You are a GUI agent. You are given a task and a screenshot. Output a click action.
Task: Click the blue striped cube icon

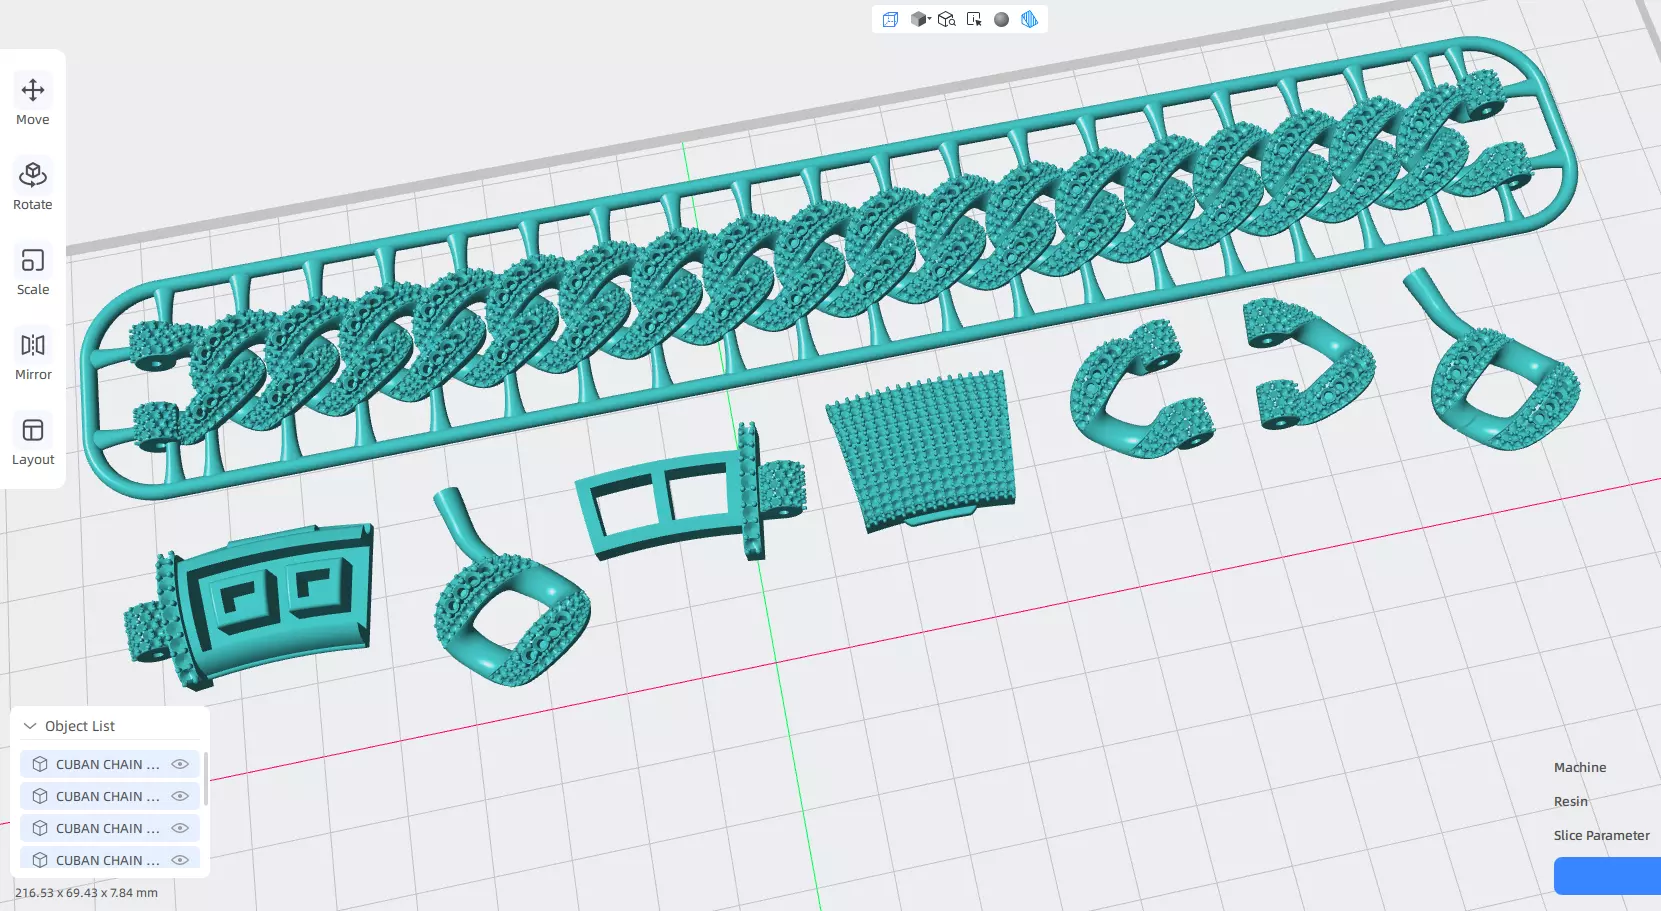tap(1029, 19)
